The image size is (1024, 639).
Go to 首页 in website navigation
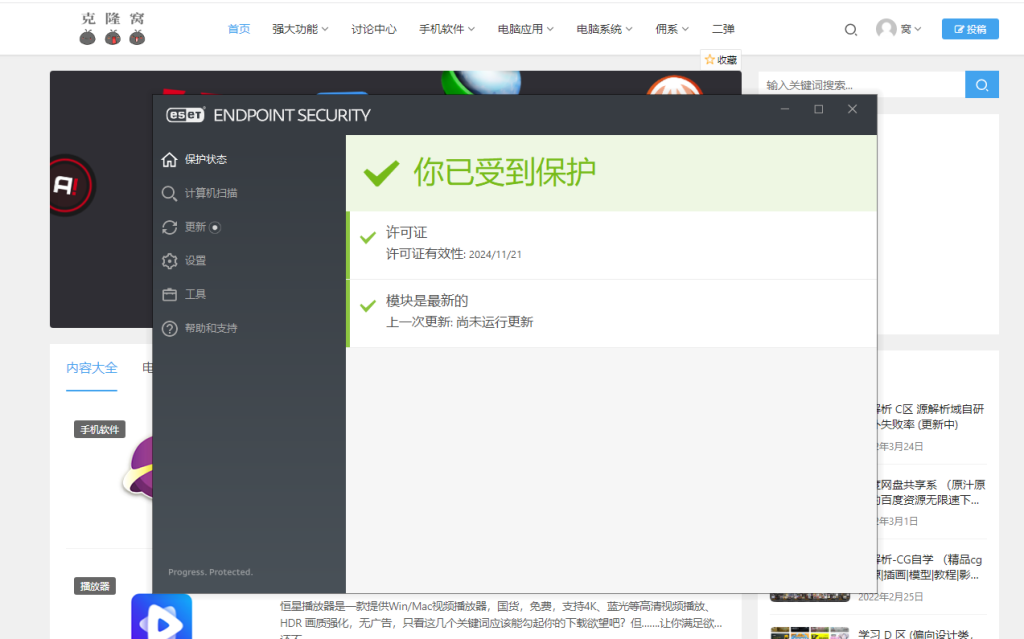[x=239, y=29]
